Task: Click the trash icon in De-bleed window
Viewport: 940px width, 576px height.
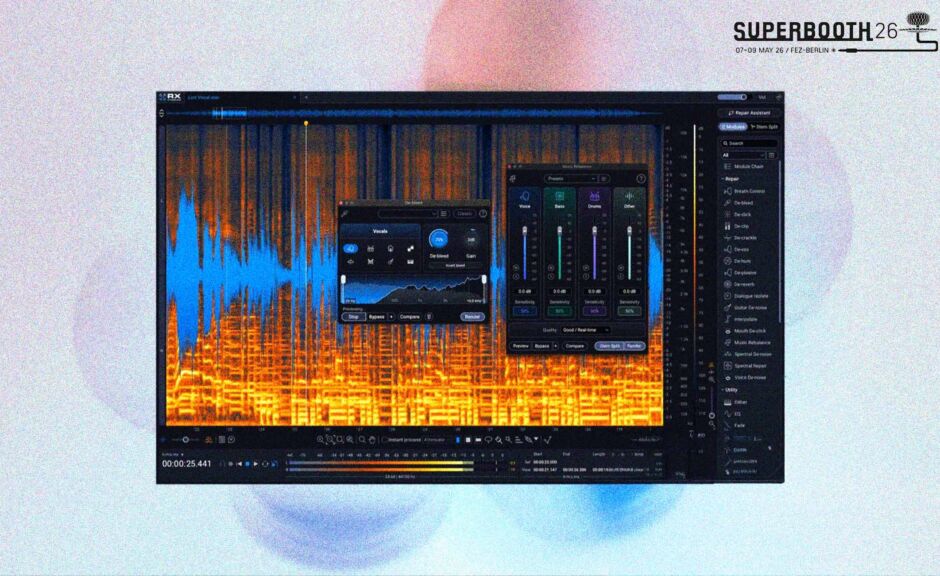Action: tap(429, 316)
